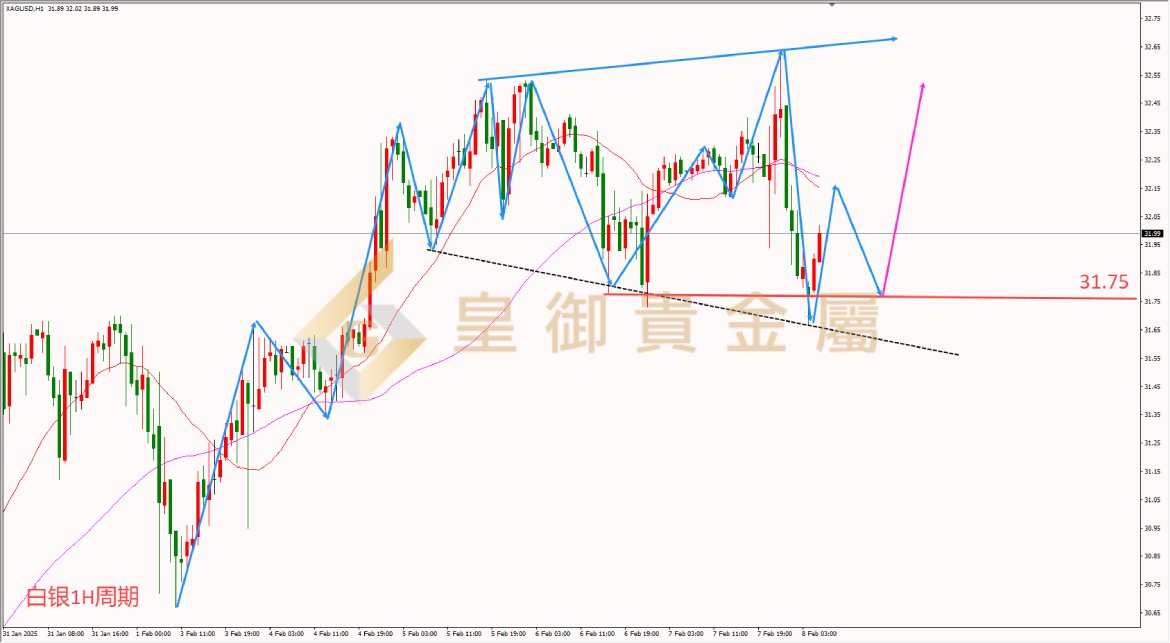Click the 32.05 price scale label
Viewport: 1170px width, 643px height.
tap(1152, 217)
